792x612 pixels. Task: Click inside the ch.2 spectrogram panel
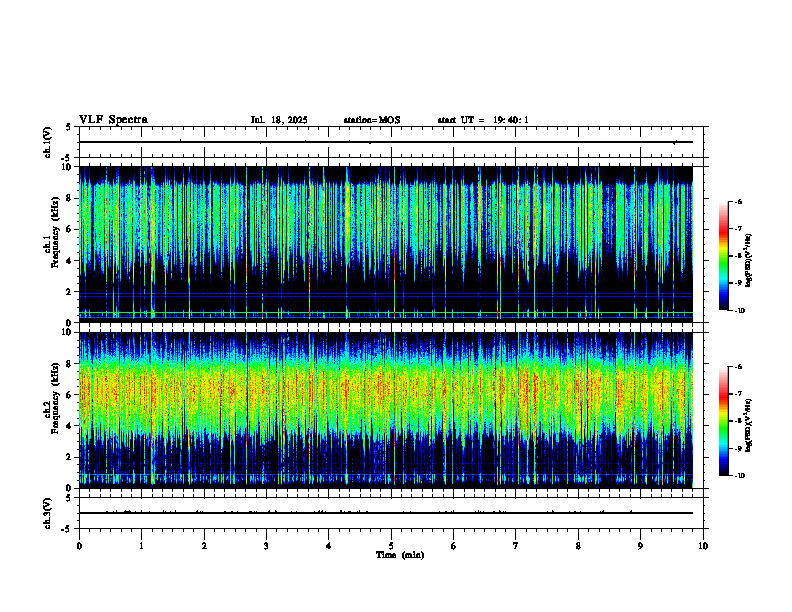click(385, 410)
